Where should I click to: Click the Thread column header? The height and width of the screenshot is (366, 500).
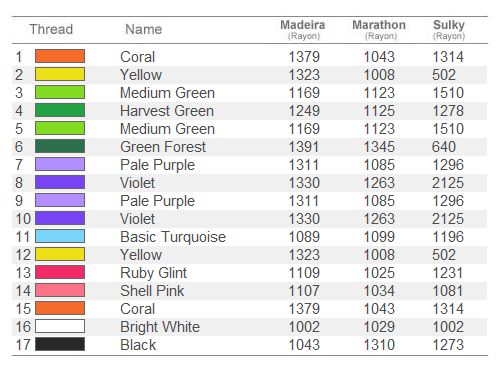pos(51,29)
